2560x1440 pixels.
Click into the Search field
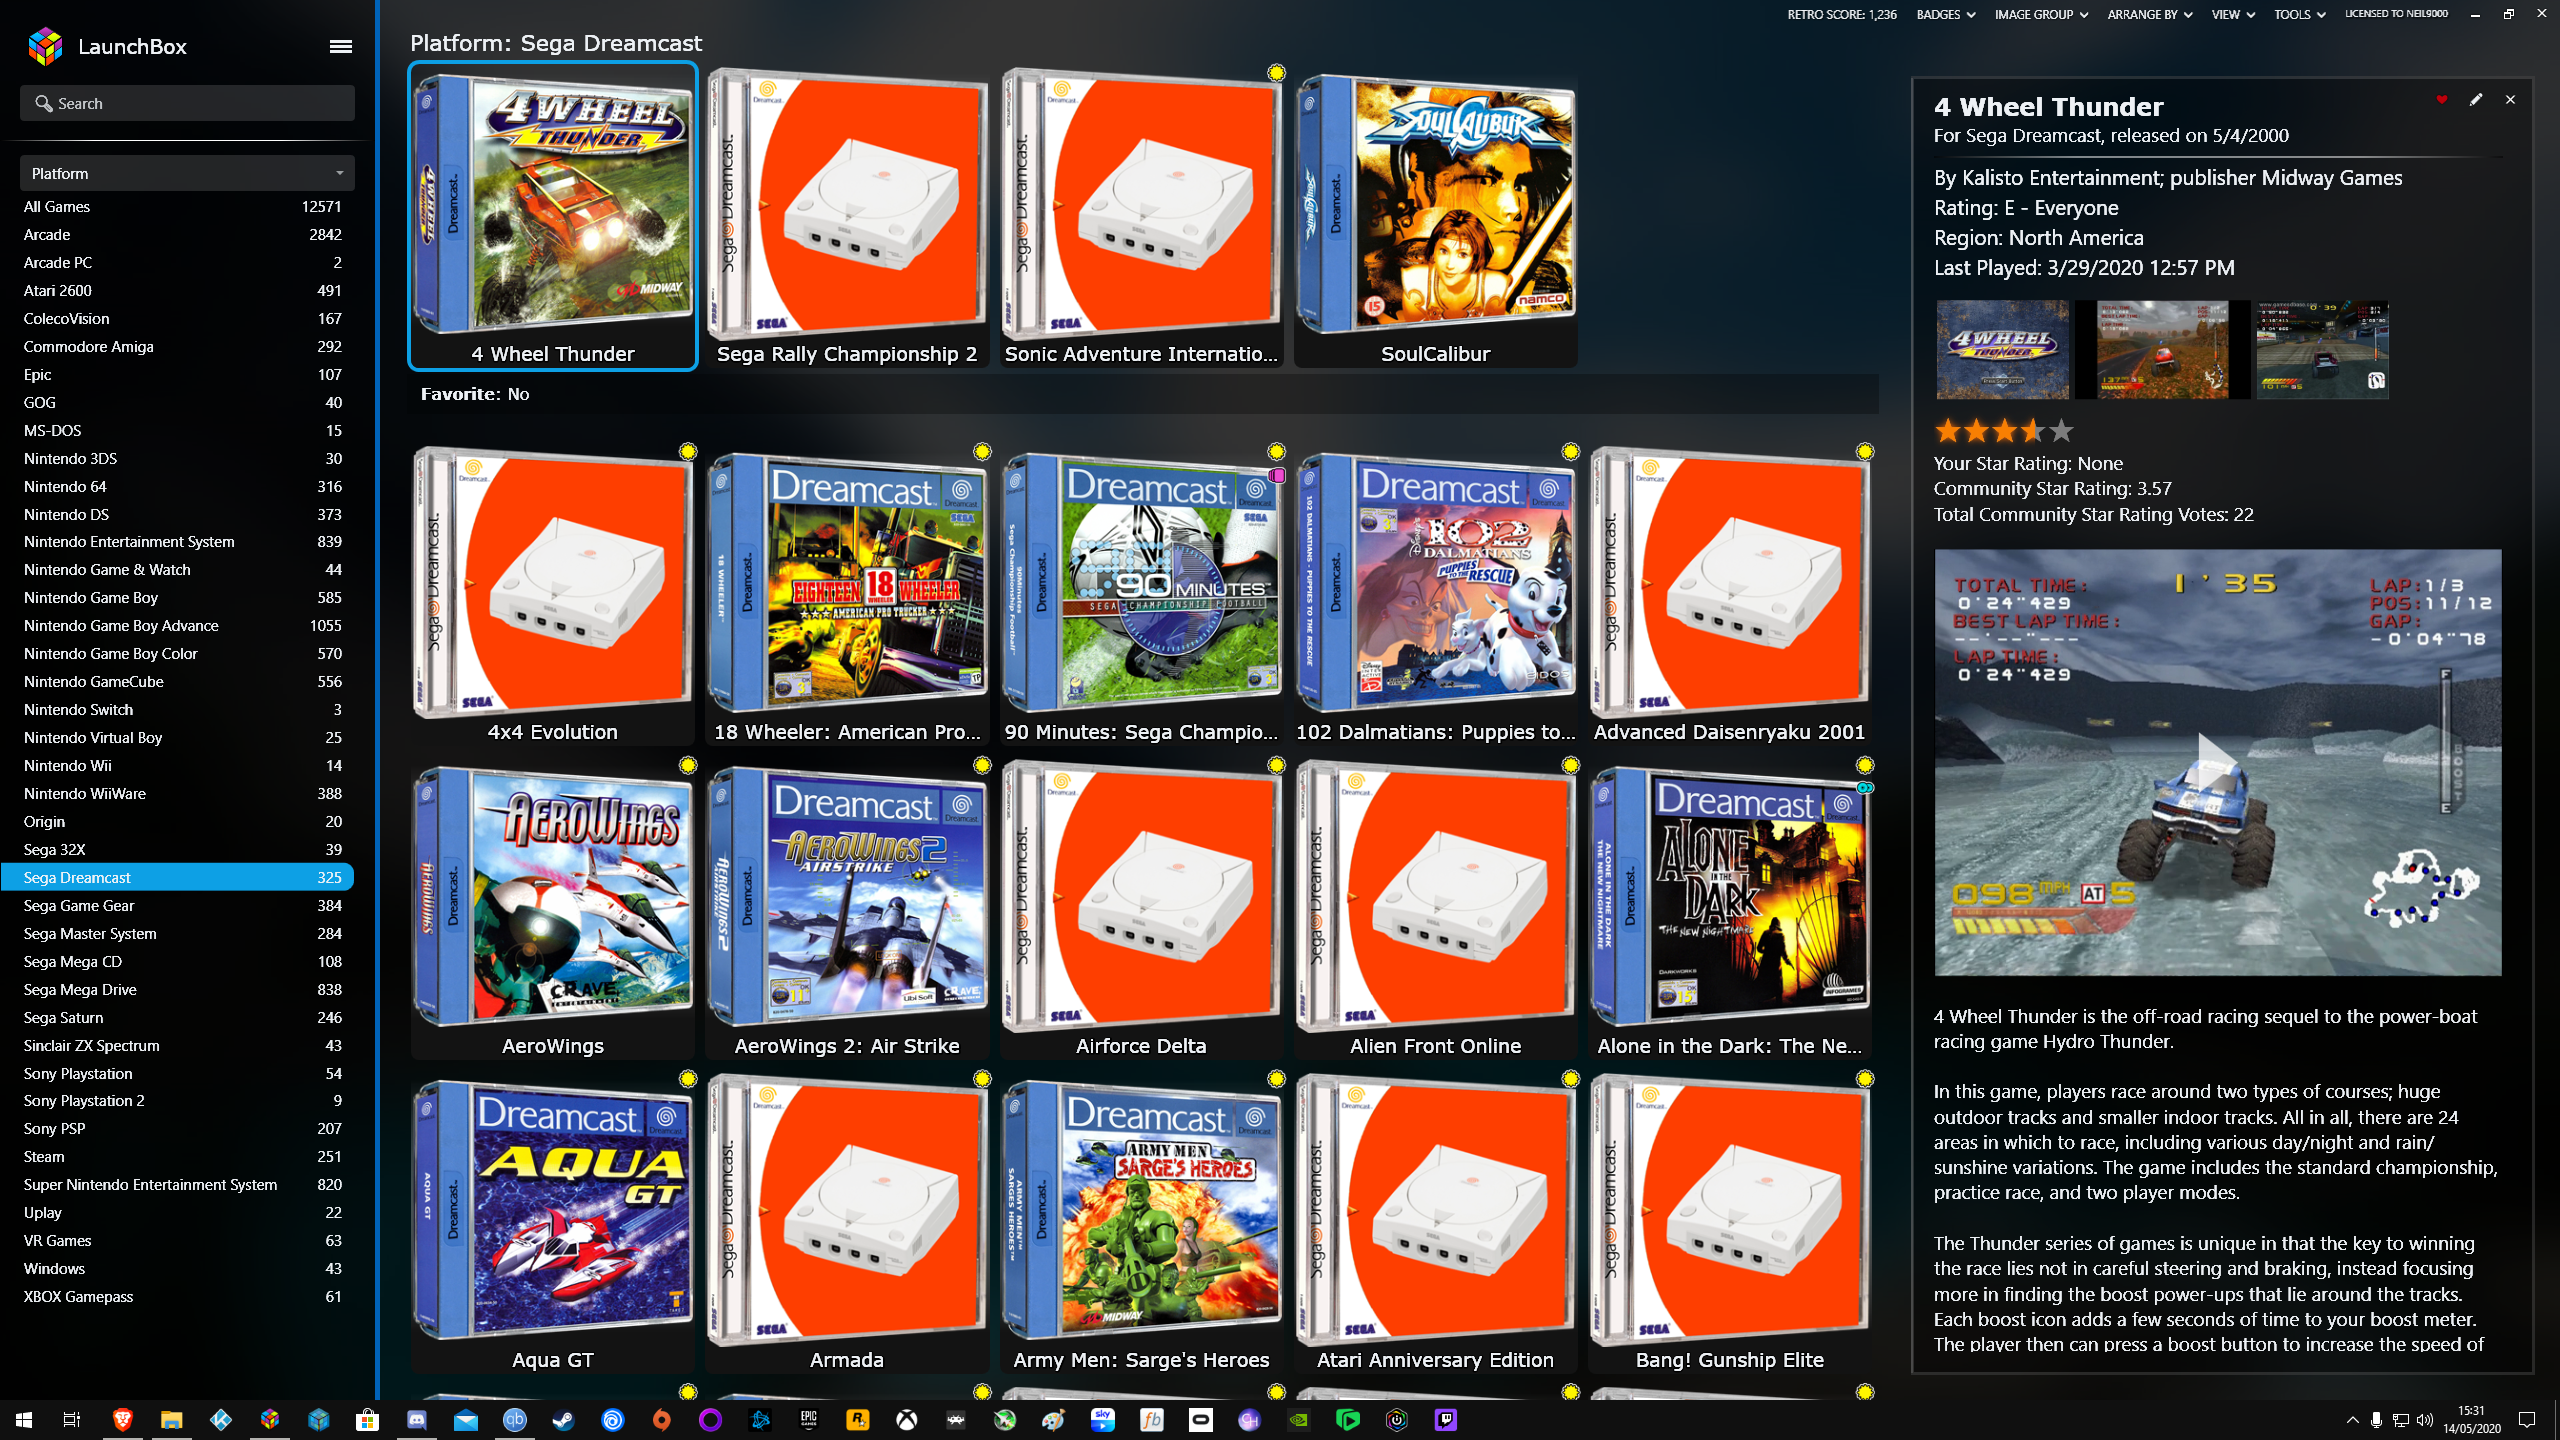pos(187,103)
